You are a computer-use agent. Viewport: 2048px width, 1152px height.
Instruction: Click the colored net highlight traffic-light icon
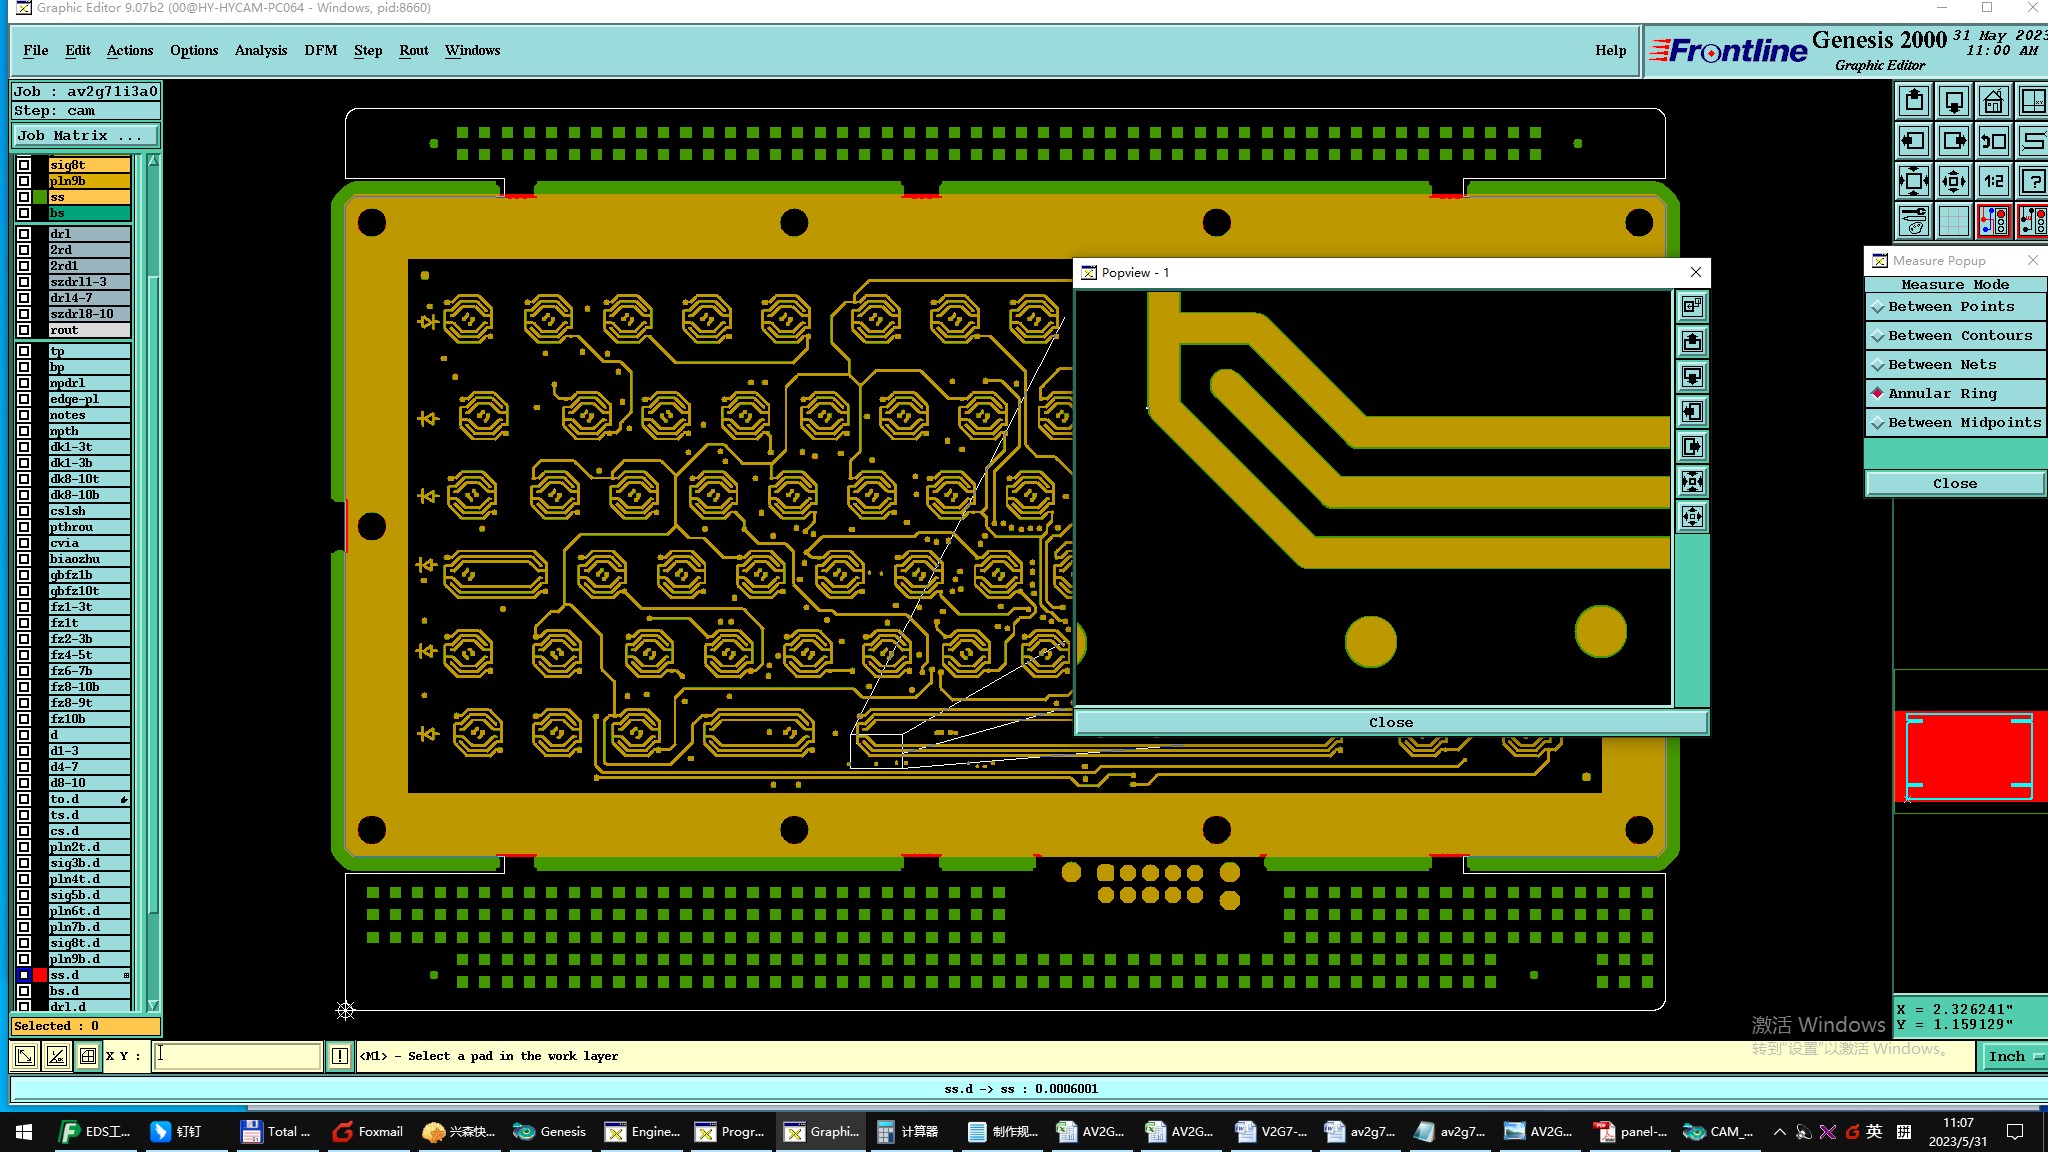point(1994,221)
